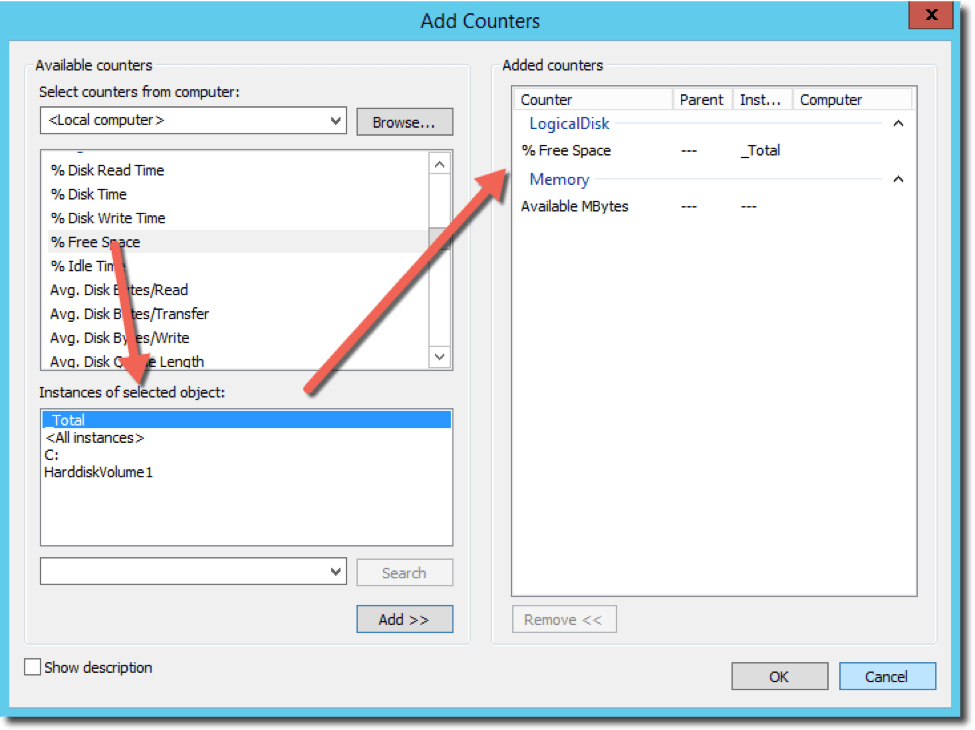Select the <All instances> entry
Viewport: 975px width, 730px height.
pos(94,437)
